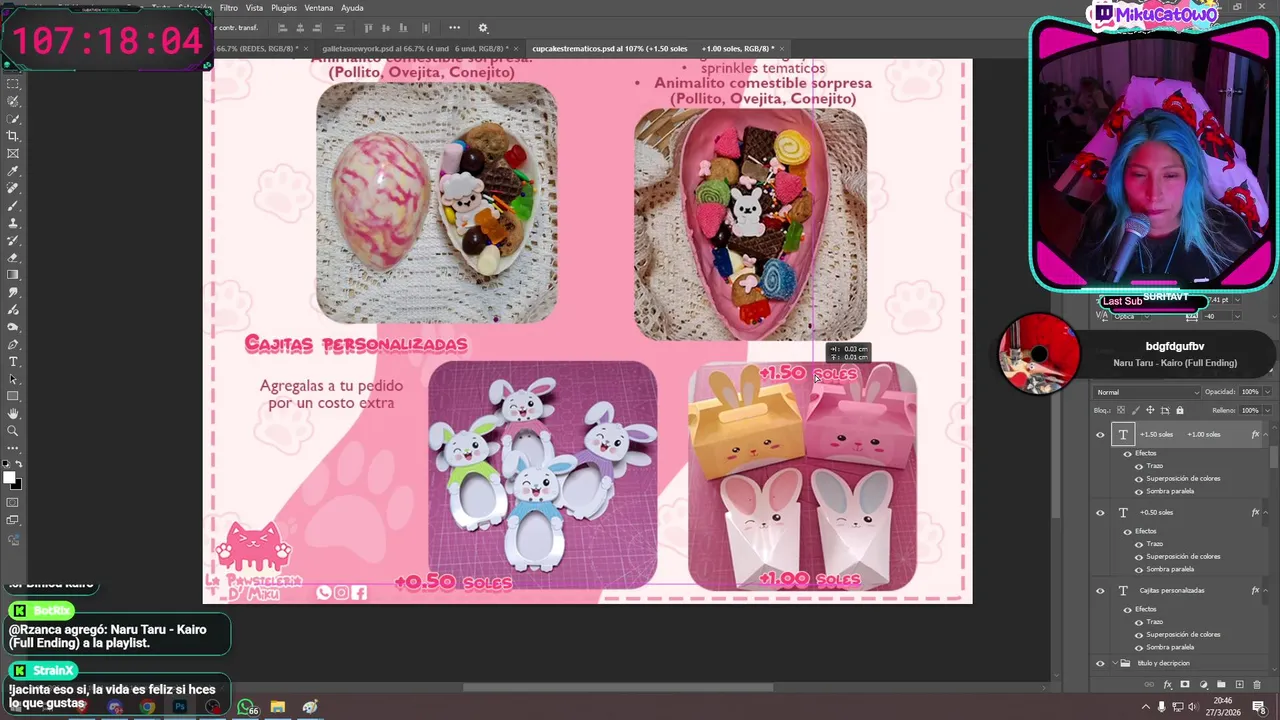Select the Frame tool
Image resolution: width=1280 pixels, height=720 pixels.
(13, 153)
